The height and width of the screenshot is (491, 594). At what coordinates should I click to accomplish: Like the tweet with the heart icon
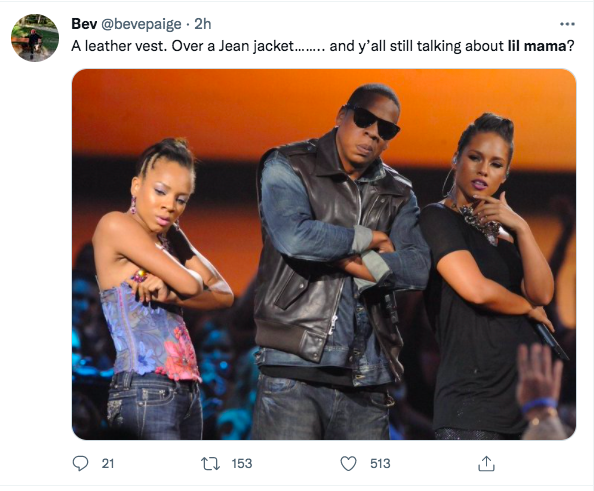click(348, 464)
